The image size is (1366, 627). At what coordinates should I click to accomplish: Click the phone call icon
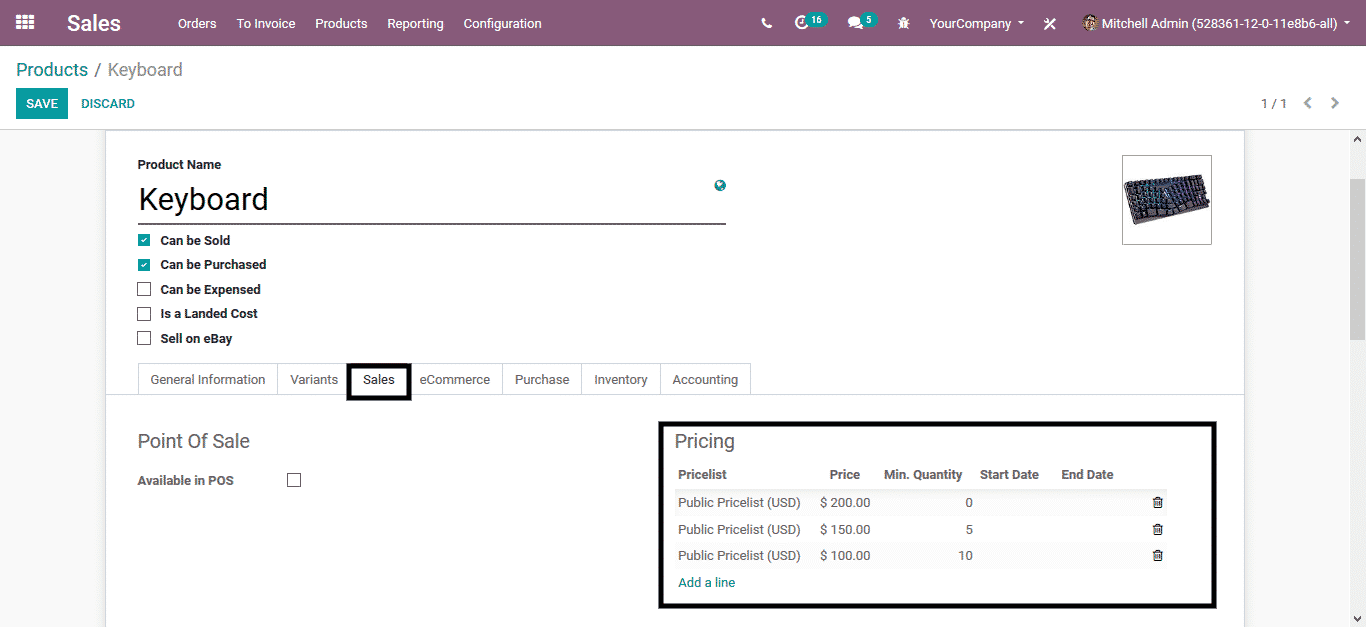click(x=766, y=23)
